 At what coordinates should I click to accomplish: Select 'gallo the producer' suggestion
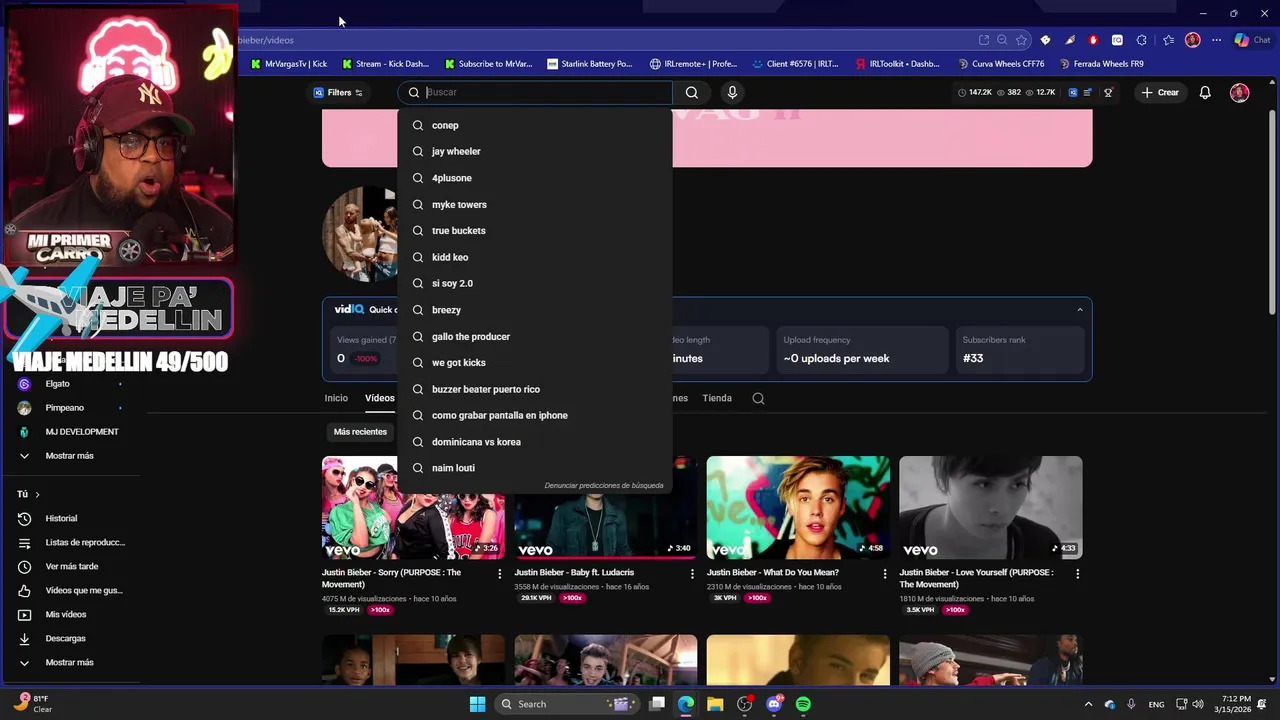coord(535,336)
